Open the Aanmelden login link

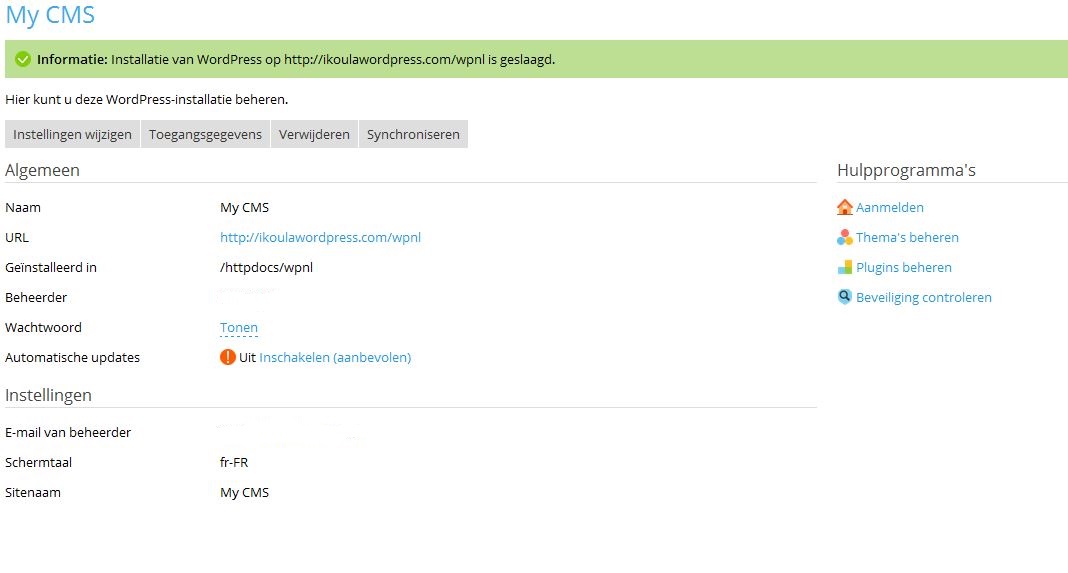coord(890,207)
